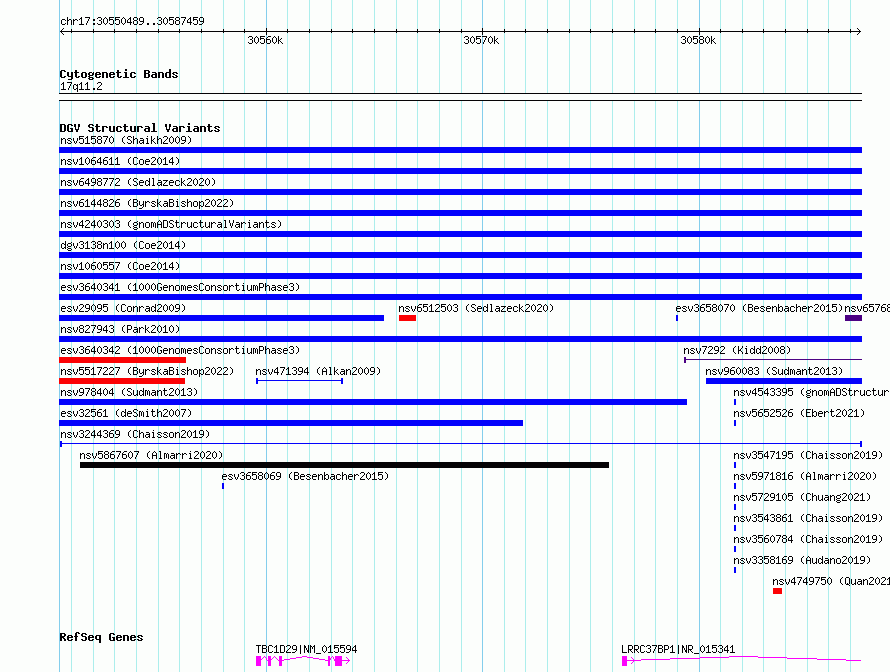Select nsv471394 (Alkan2009) label
The height and width of the screenshot is (672, 890).
click(x=318, y=371)
